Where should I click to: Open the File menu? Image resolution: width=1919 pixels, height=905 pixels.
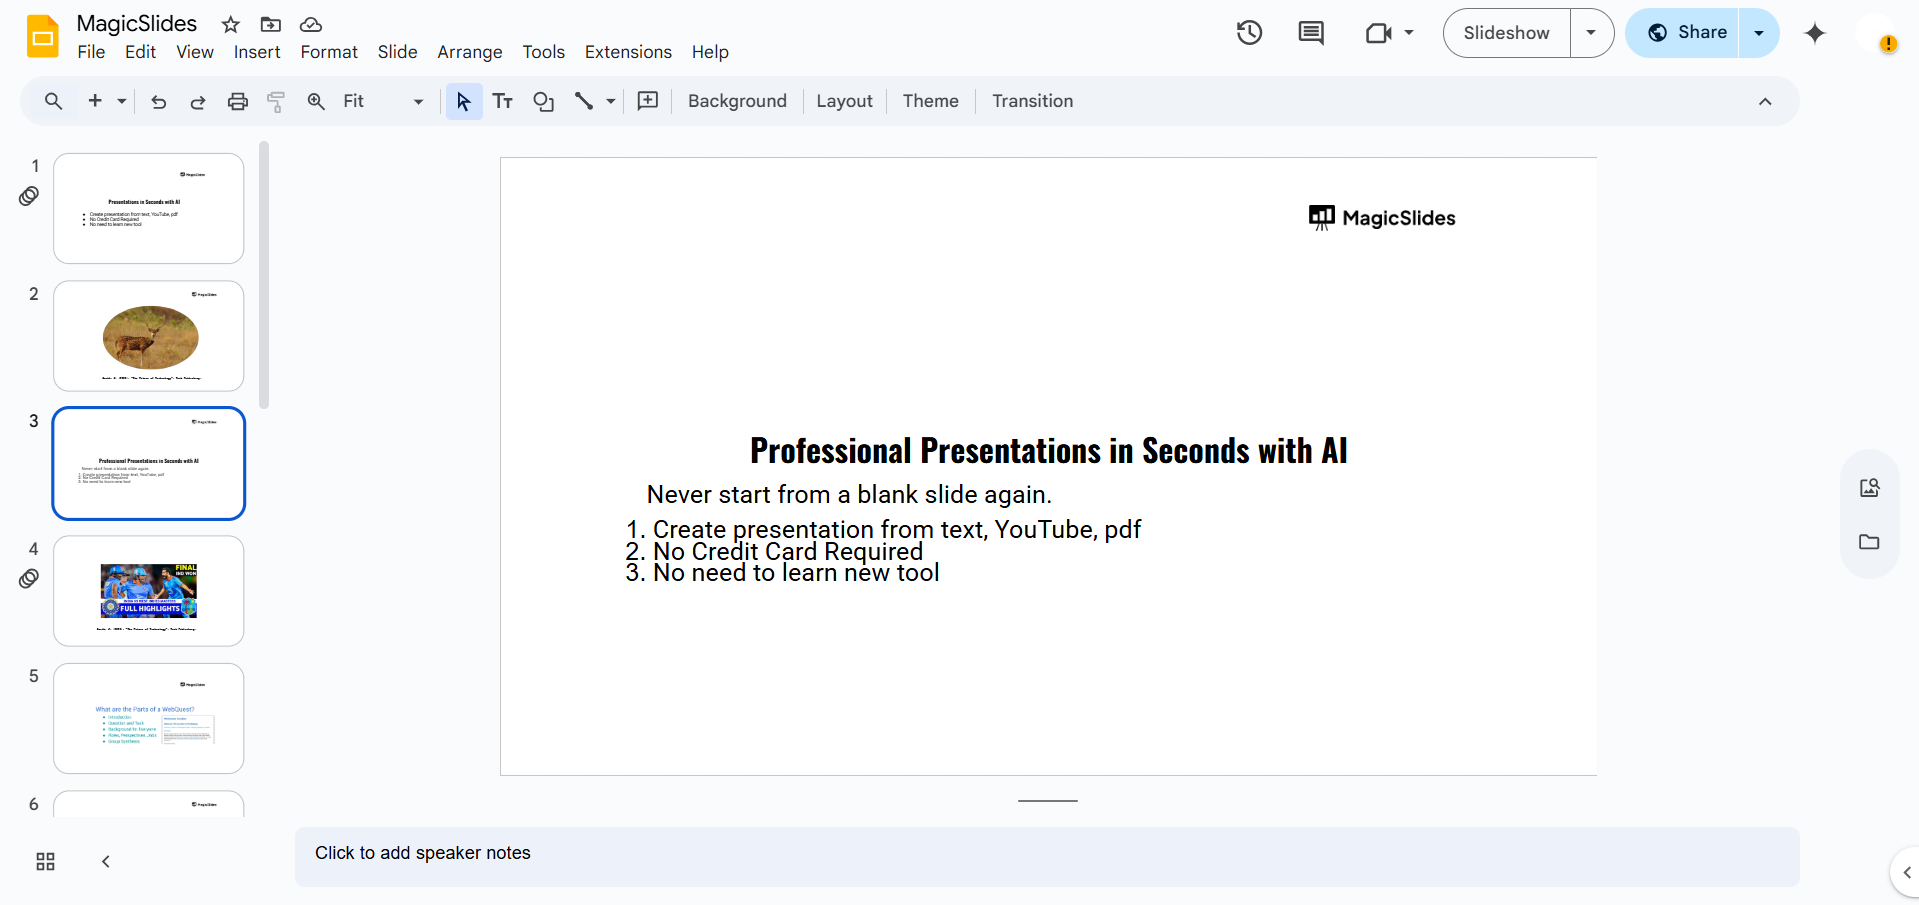tap(91, 52)
